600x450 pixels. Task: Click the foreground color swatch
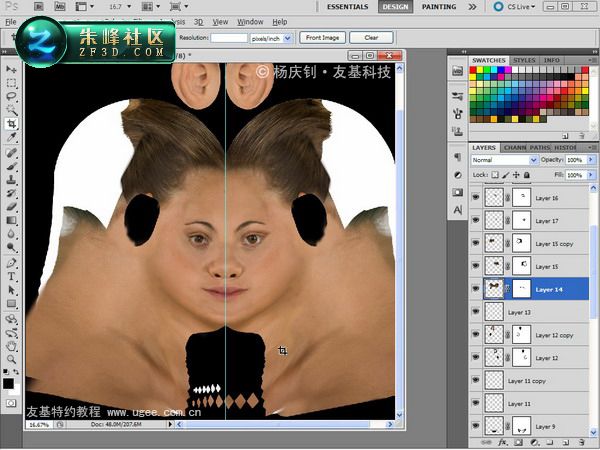tap(8, 383)
